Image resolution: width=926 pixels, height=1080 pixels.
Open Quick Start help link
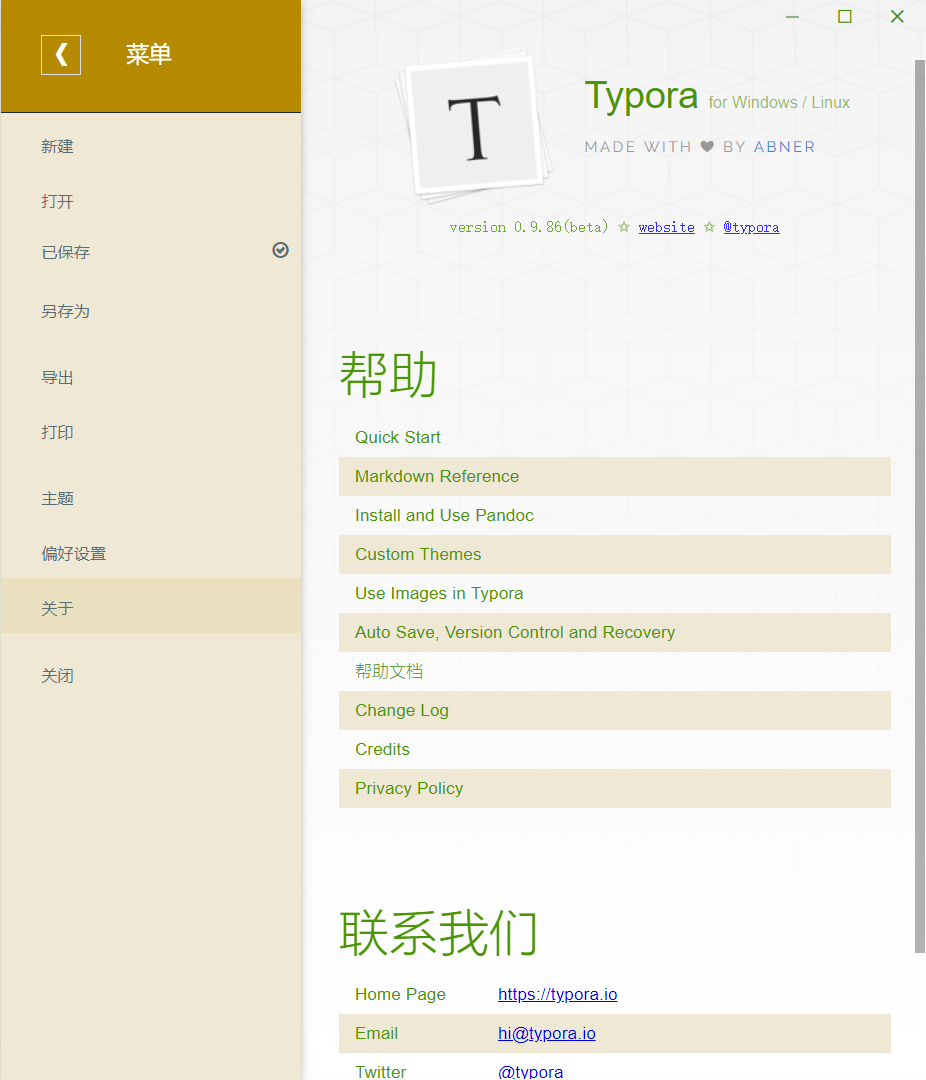pos(615,437)
